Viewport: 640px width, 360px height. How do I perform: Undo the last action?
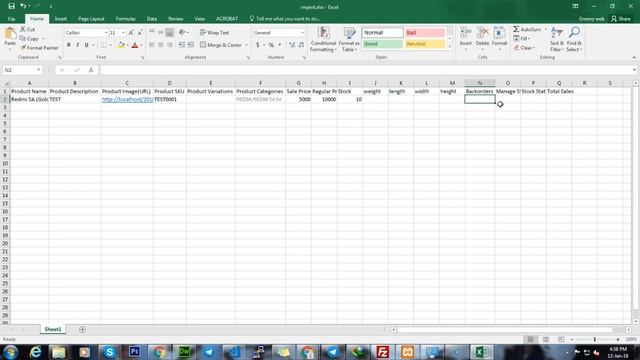pyautogui.click(x=23, y=6)
